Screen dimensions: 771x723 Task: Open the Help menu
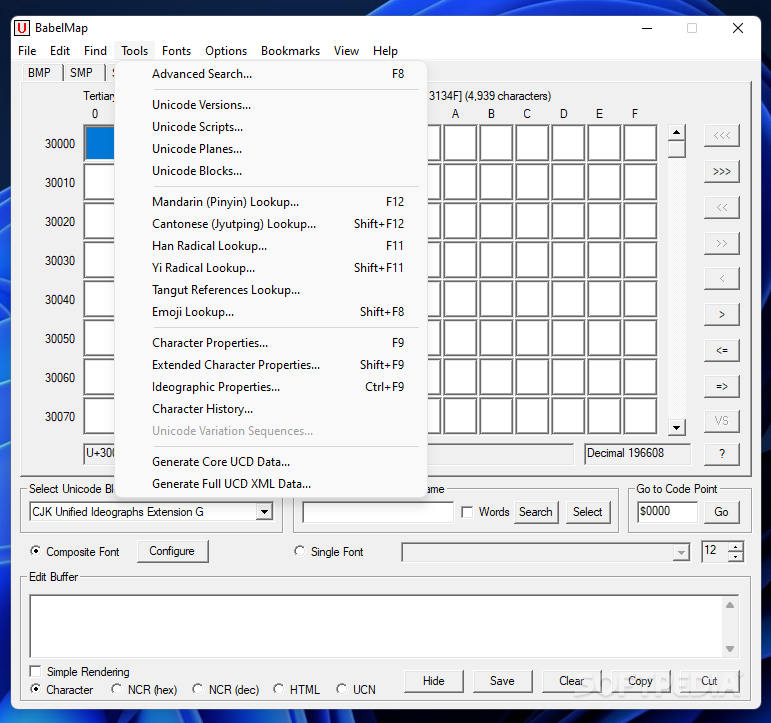pos(386,51)
